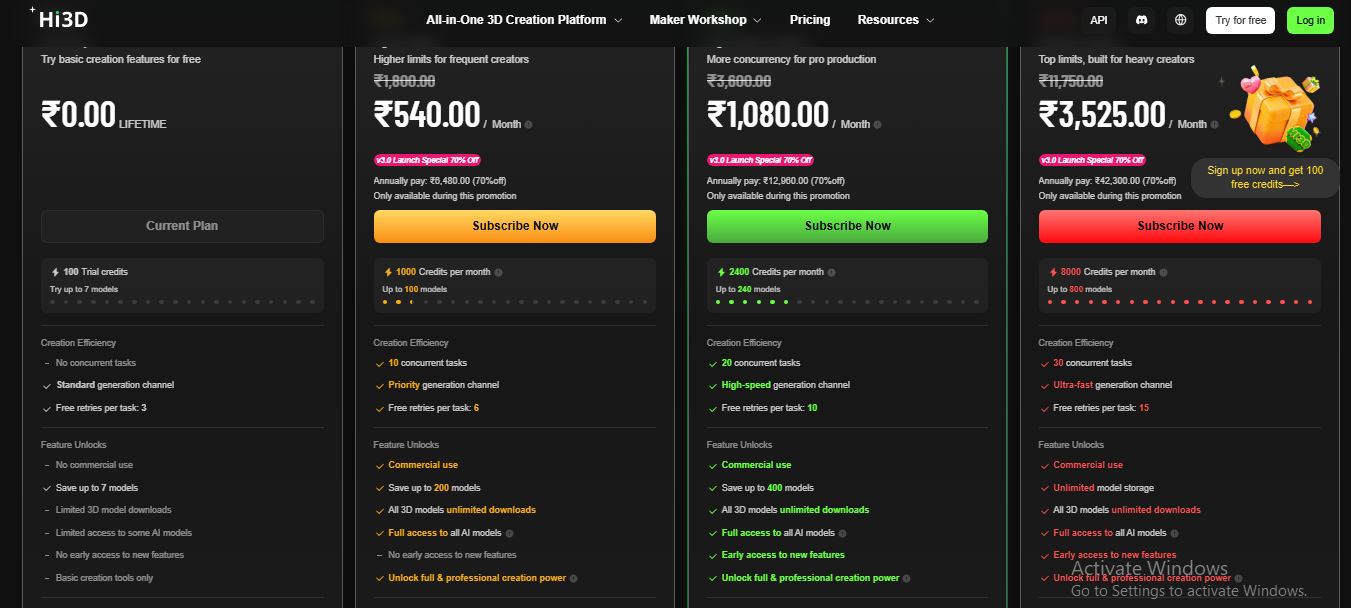Click the Try for free button
1351x608 pixels.
(x=1240, y=20)
